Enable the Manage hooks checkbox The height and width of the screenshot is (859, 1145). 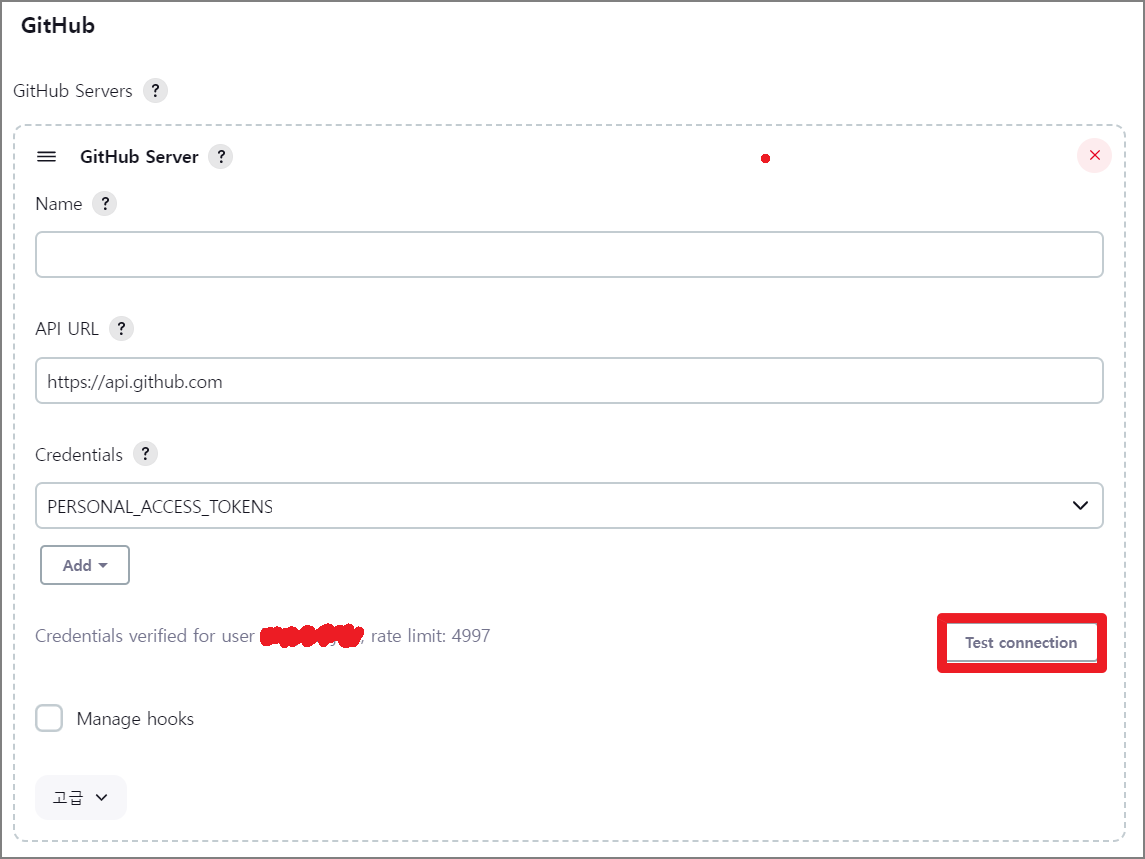49,718
